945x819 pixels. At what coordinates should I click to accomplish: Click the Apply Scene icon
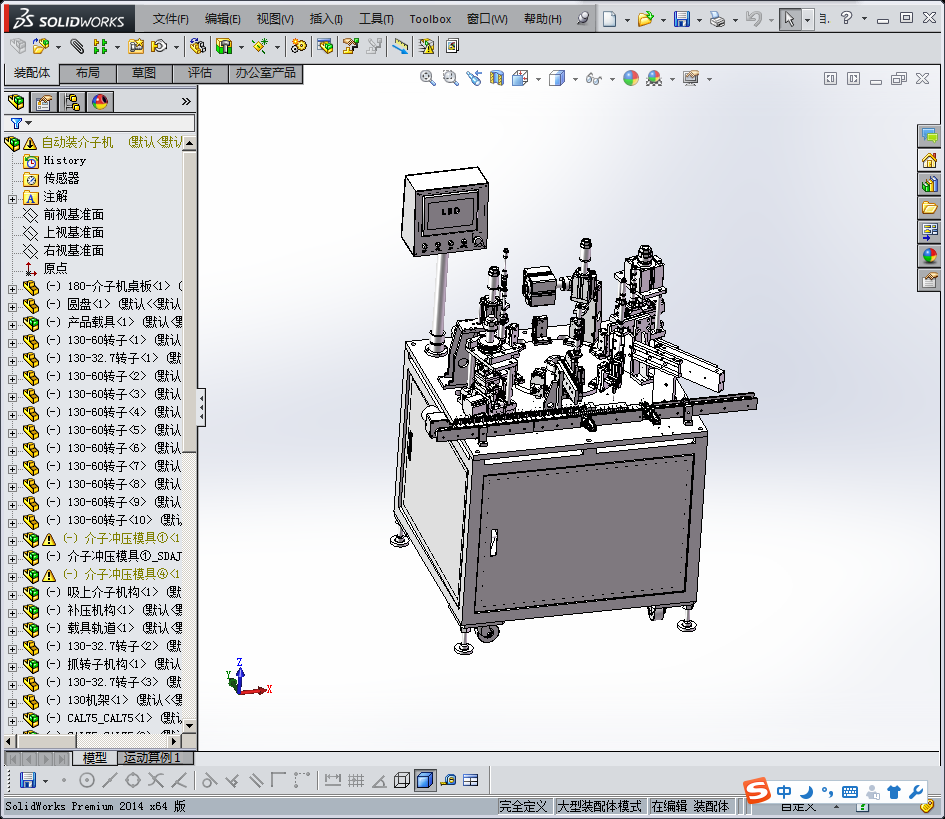pos(654,78)
